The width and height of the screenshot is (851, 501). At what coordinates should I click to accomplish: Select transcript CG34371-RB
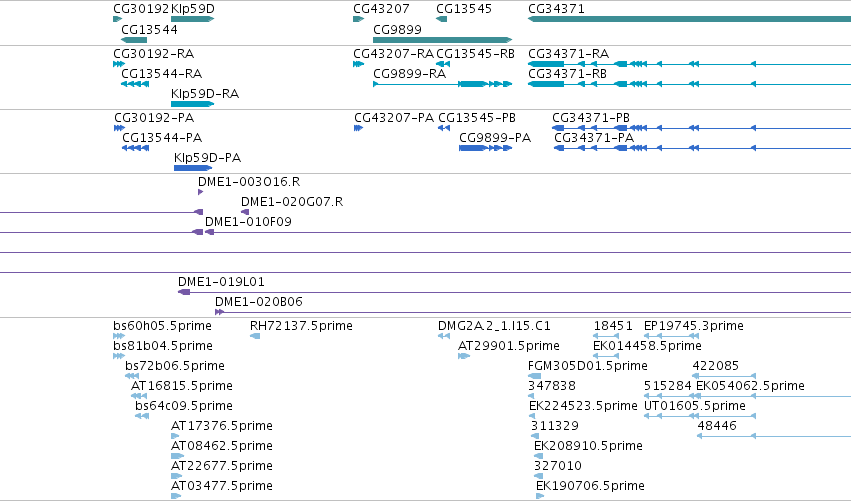point(568,74)
